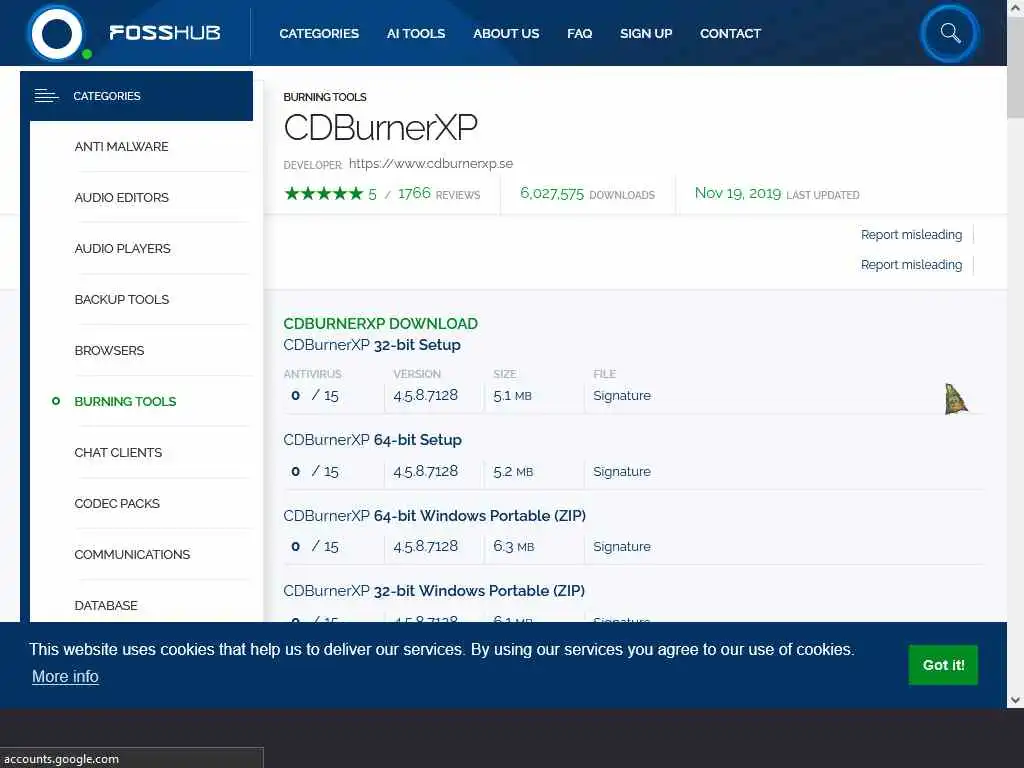Screen dimensions: 1024x768
Task: Select COMMUNICATIONS category
Action: tap(132, 554)
